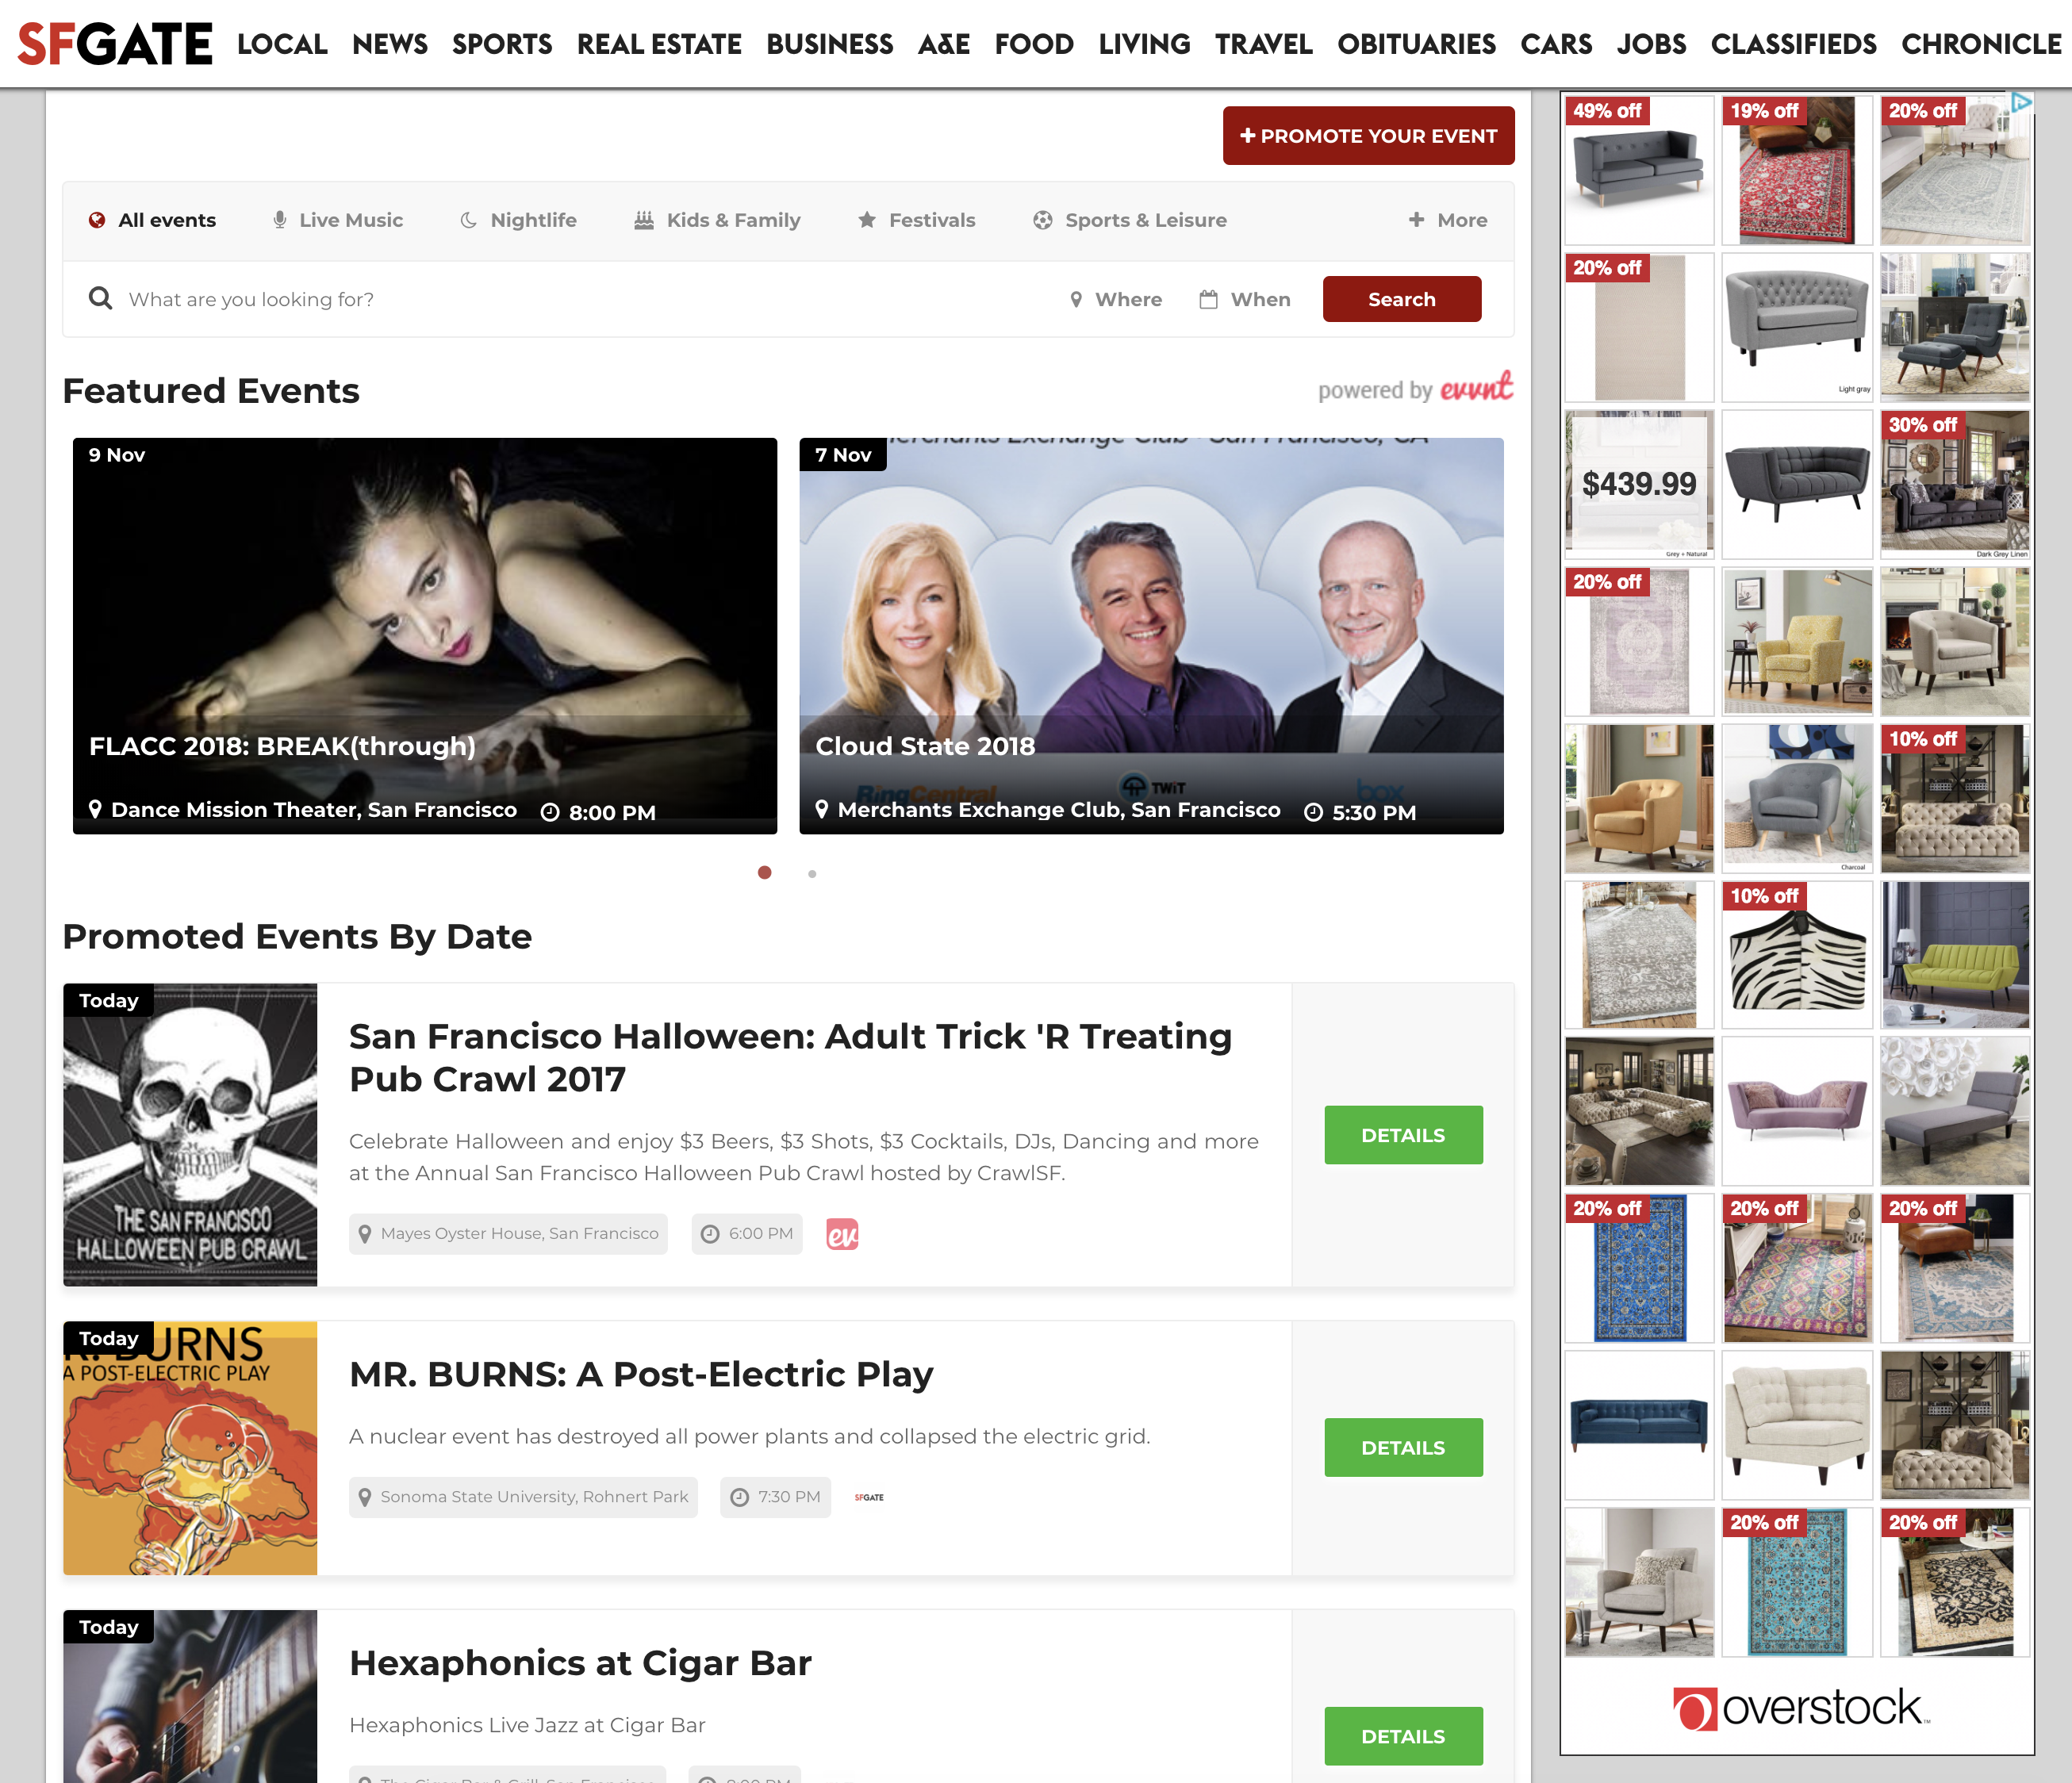This screenshot has width=2072, height=1783.
Task: Click the evvnt icon on Halloween event
Action: pos(842,1235)
